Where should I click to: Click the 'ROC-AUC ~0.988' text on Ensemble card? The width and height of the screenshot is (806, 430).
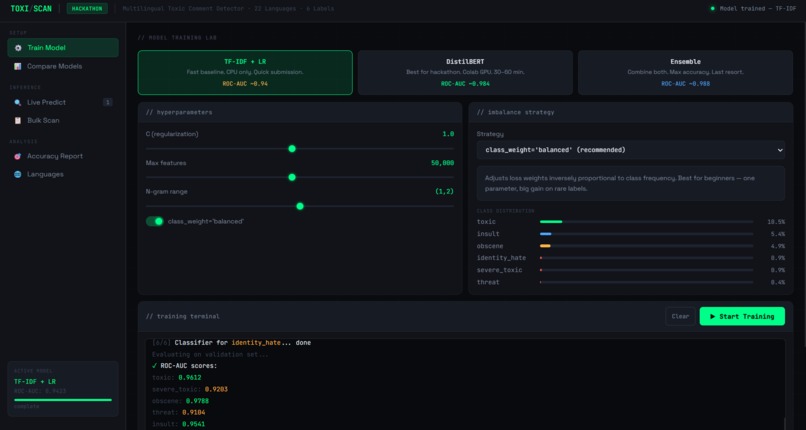[x=685, y=83]
